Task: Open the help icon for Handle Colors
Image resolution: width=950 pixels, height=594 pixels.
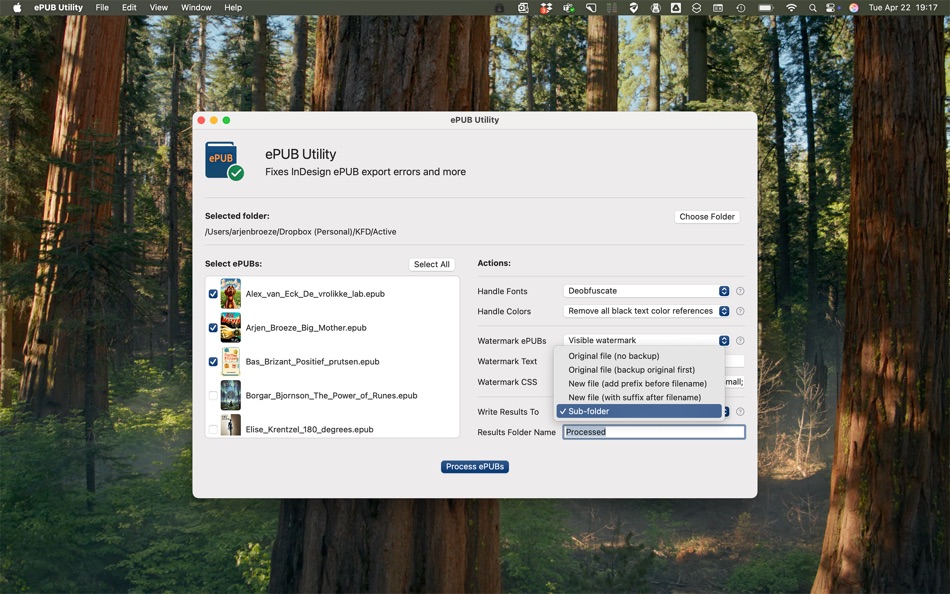Action: tap(740, 311)
